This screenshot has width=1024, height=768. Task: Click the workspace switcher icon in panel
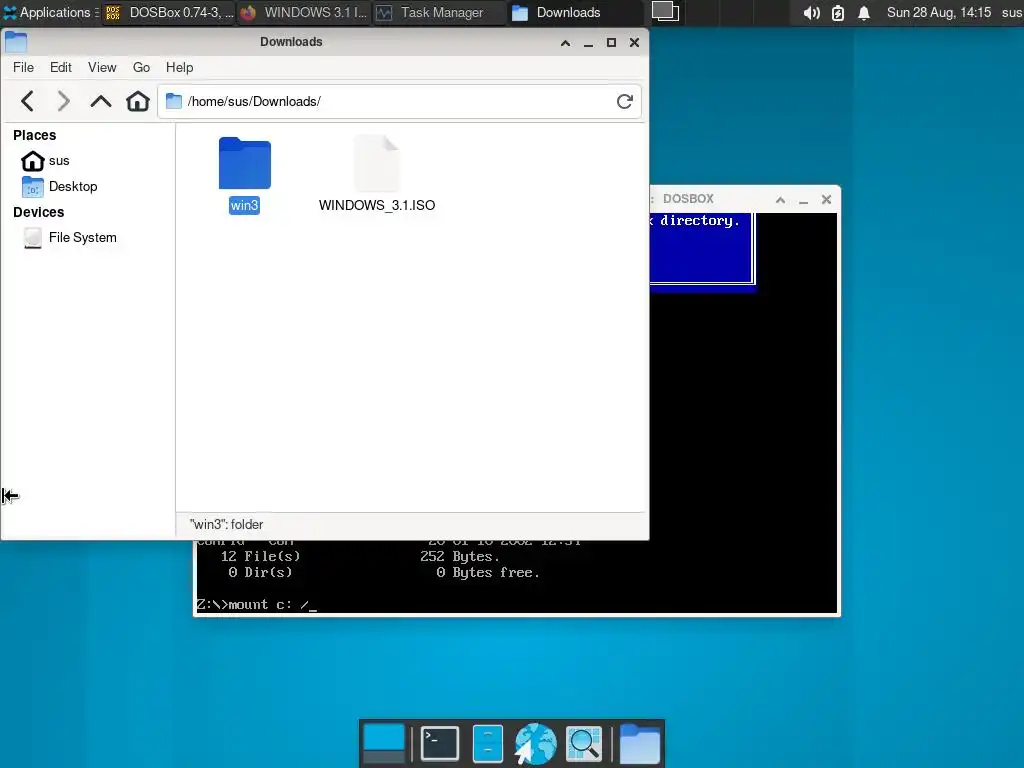665,12
